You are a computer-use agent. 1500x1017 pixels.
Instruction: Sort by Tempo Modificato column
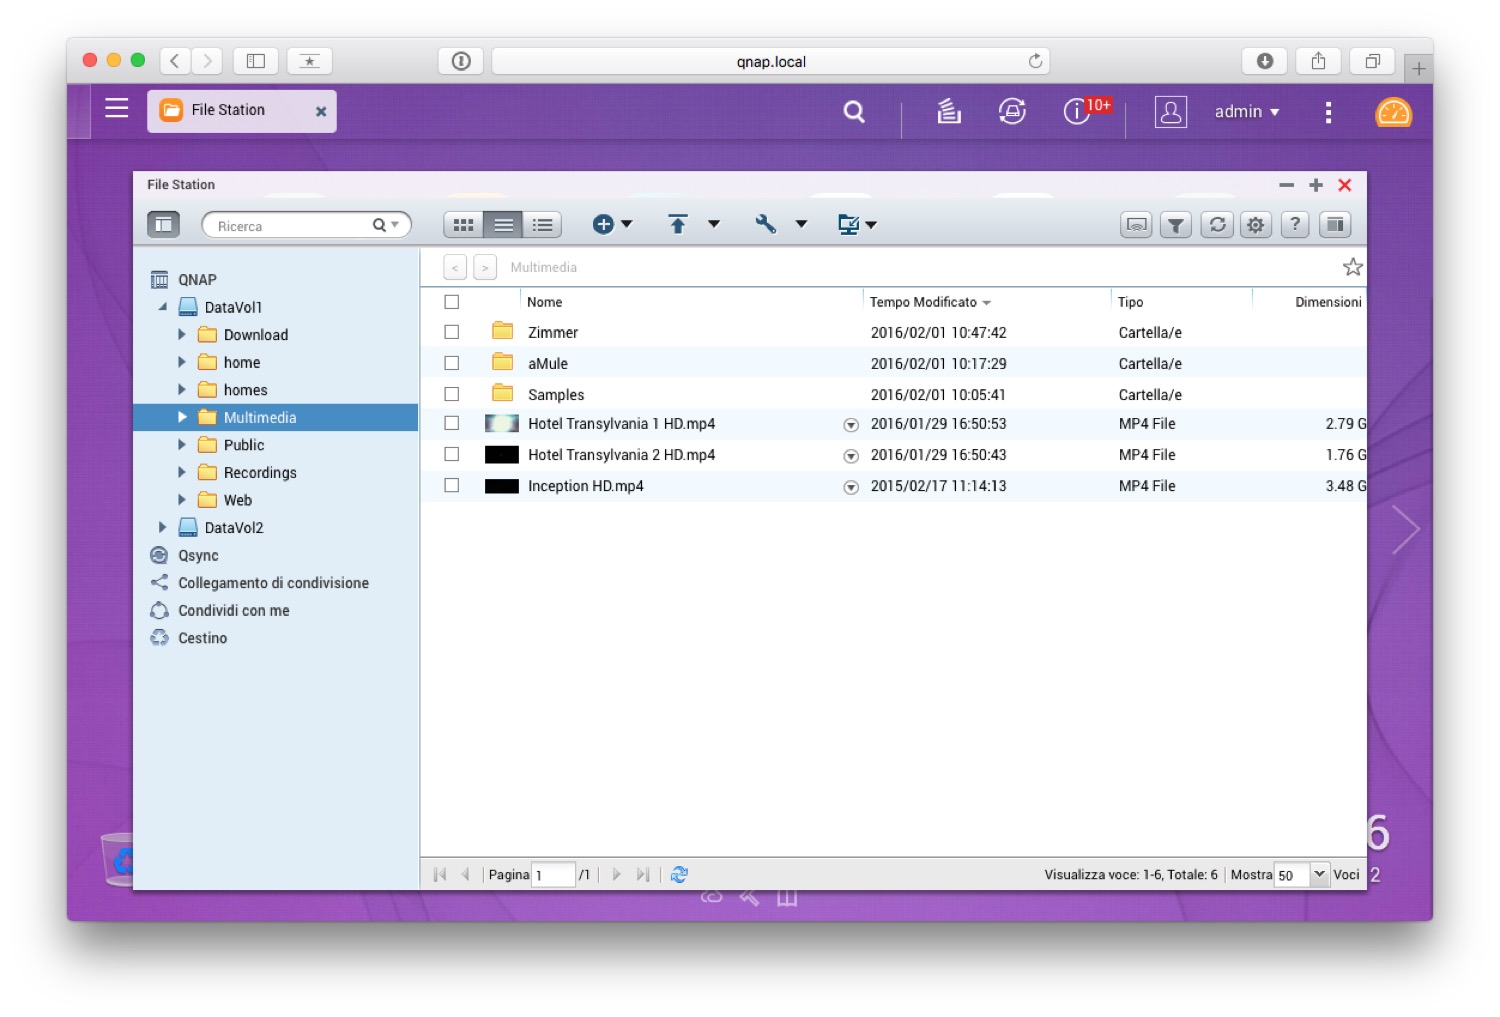point(923,302)
